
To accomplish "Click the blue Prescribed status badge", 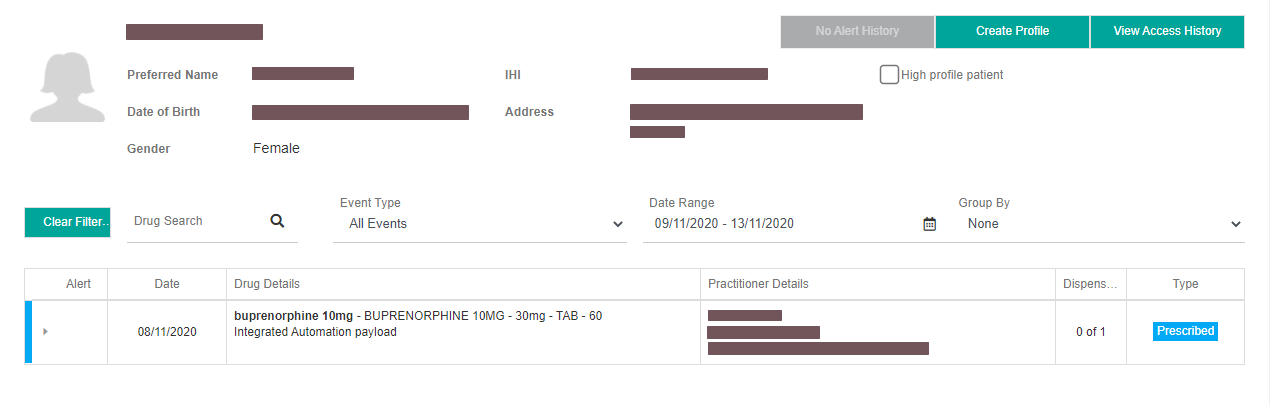I will pyautogui.click(x=1185, y=331).
